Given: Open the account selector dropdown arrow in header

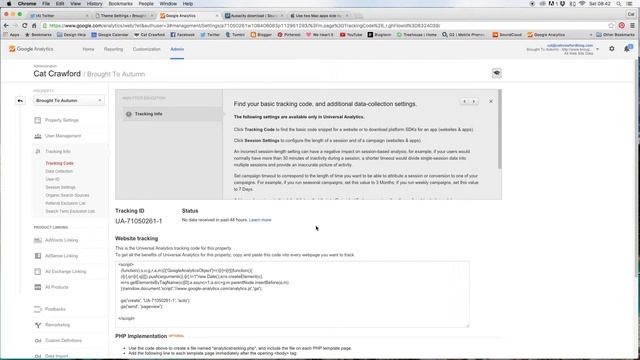Looking at the screenshot, I should (598, 49).
